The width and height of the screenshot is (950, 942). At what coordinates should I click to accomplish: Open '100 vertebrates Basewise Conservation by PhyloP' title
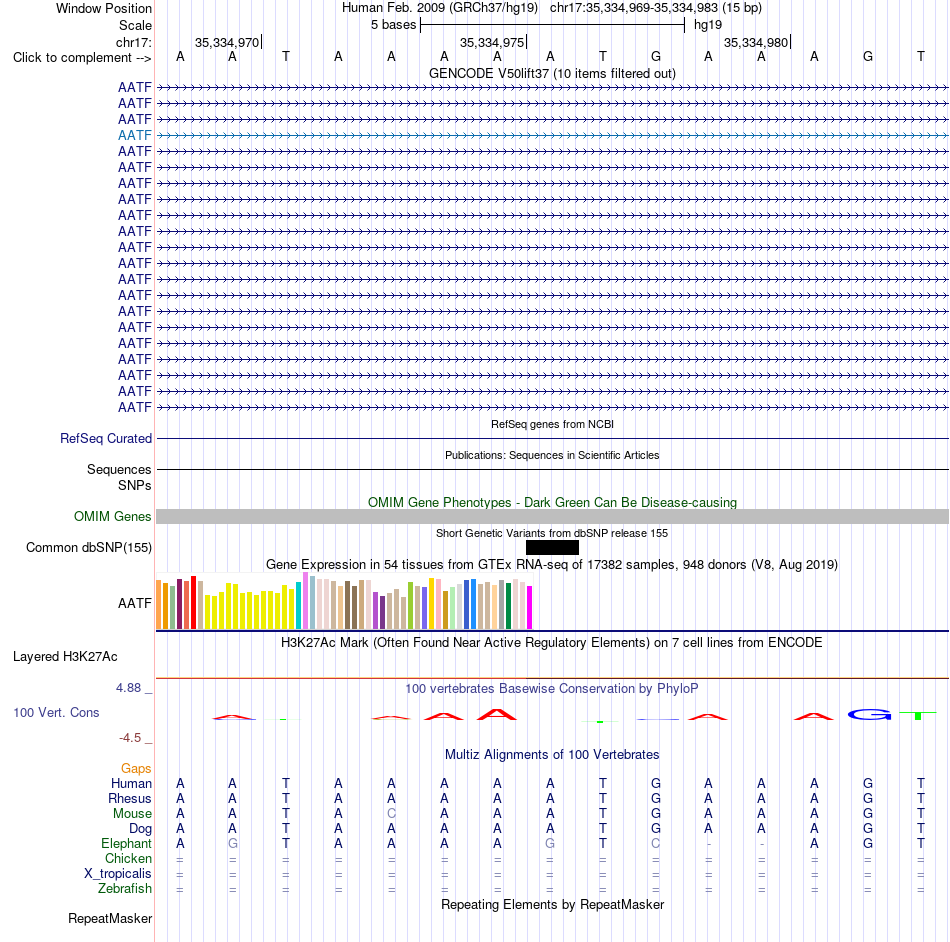point(552,689)
